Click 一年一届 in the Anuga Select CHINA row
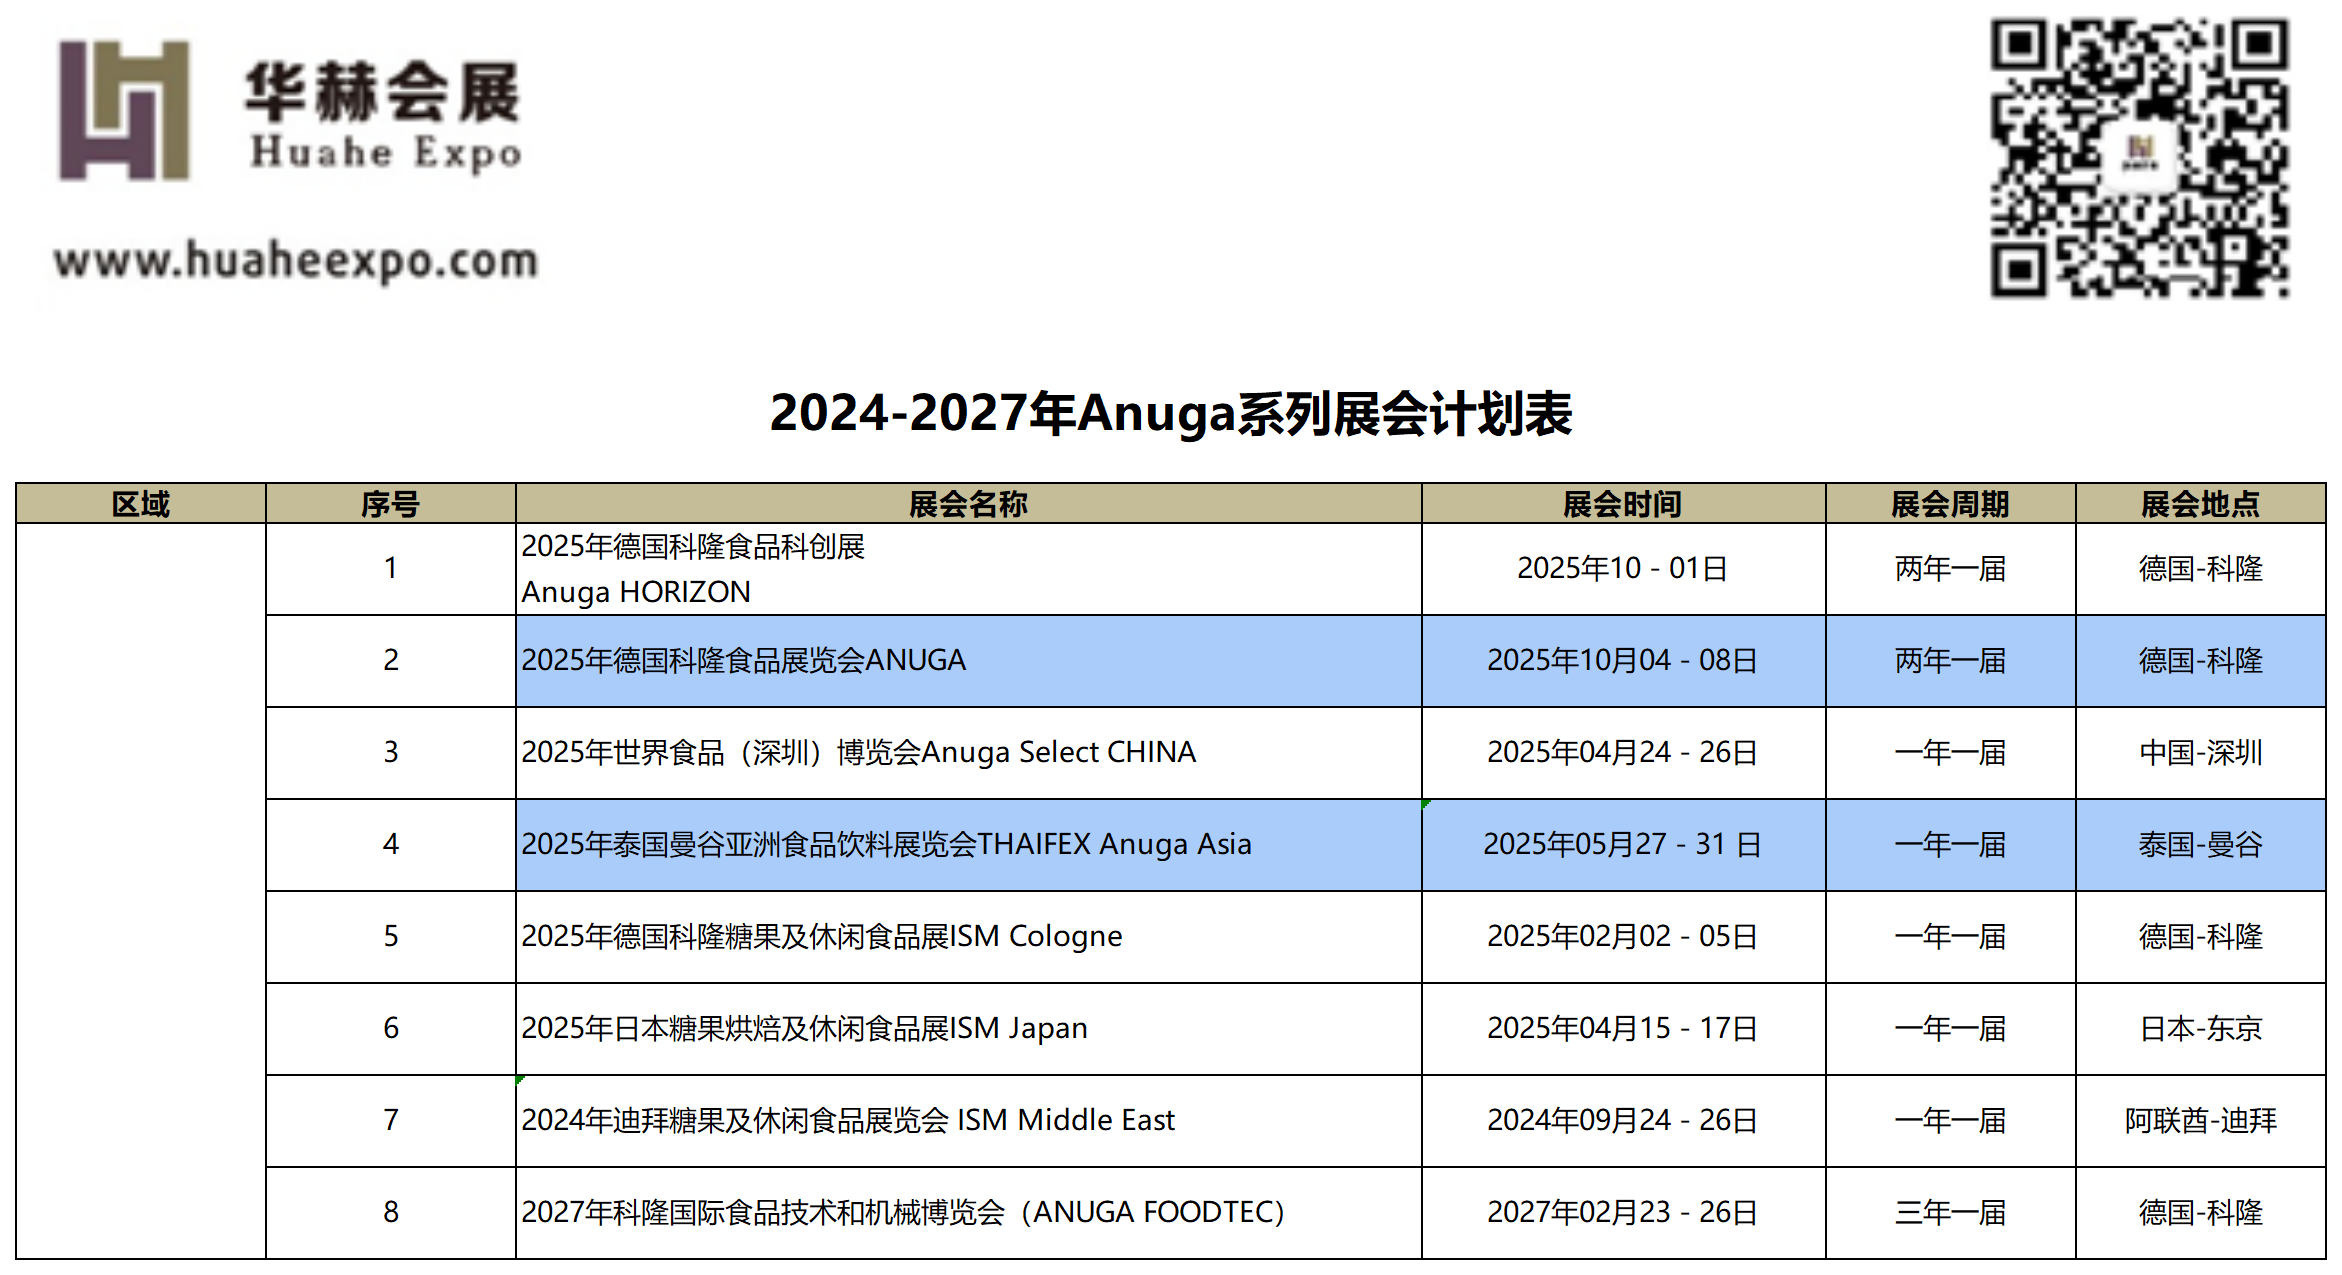 [1951, 753]
